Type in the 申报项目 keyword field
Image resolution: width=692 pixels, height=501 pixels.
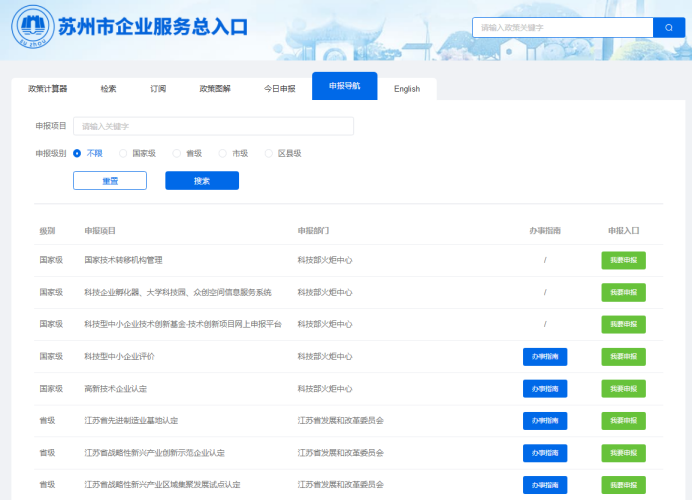[x=213, y=126]
